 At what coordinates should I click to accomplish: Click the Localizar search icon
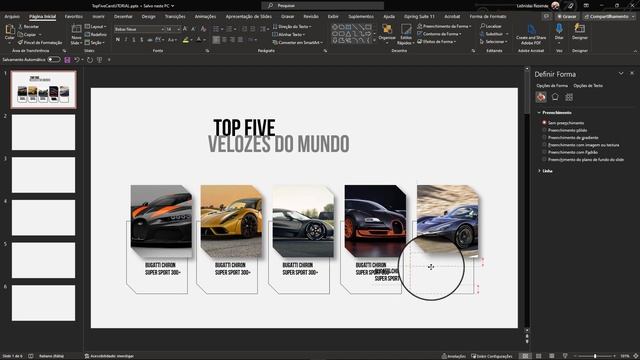(483, 26)
